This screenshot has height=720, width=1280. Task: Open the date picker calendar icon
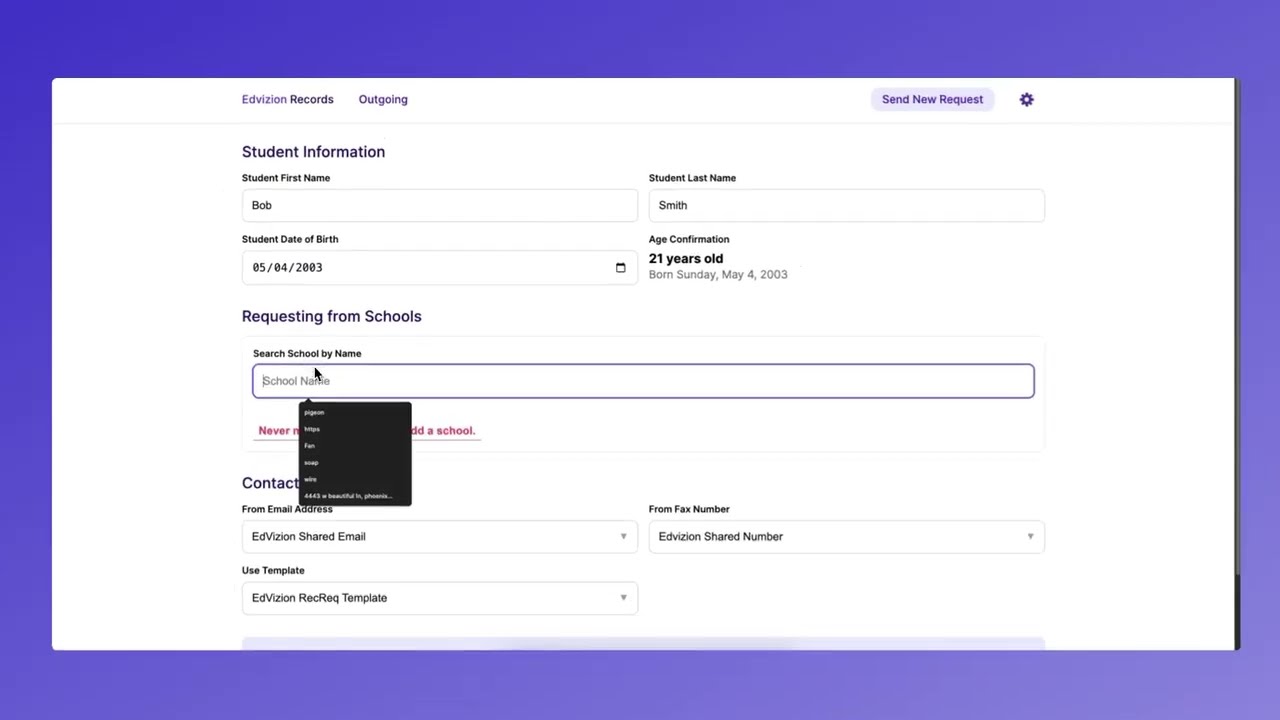point(620,268)
